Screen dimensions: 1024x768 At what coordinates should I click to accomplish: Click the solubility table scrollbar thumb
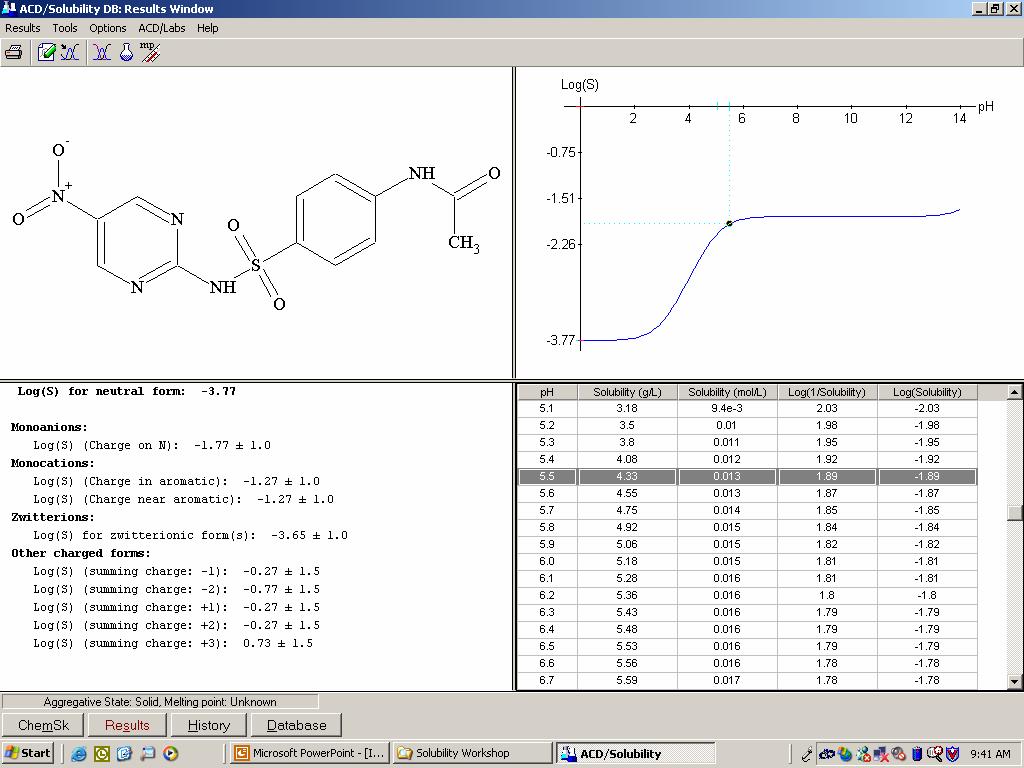pos(1014,513)
